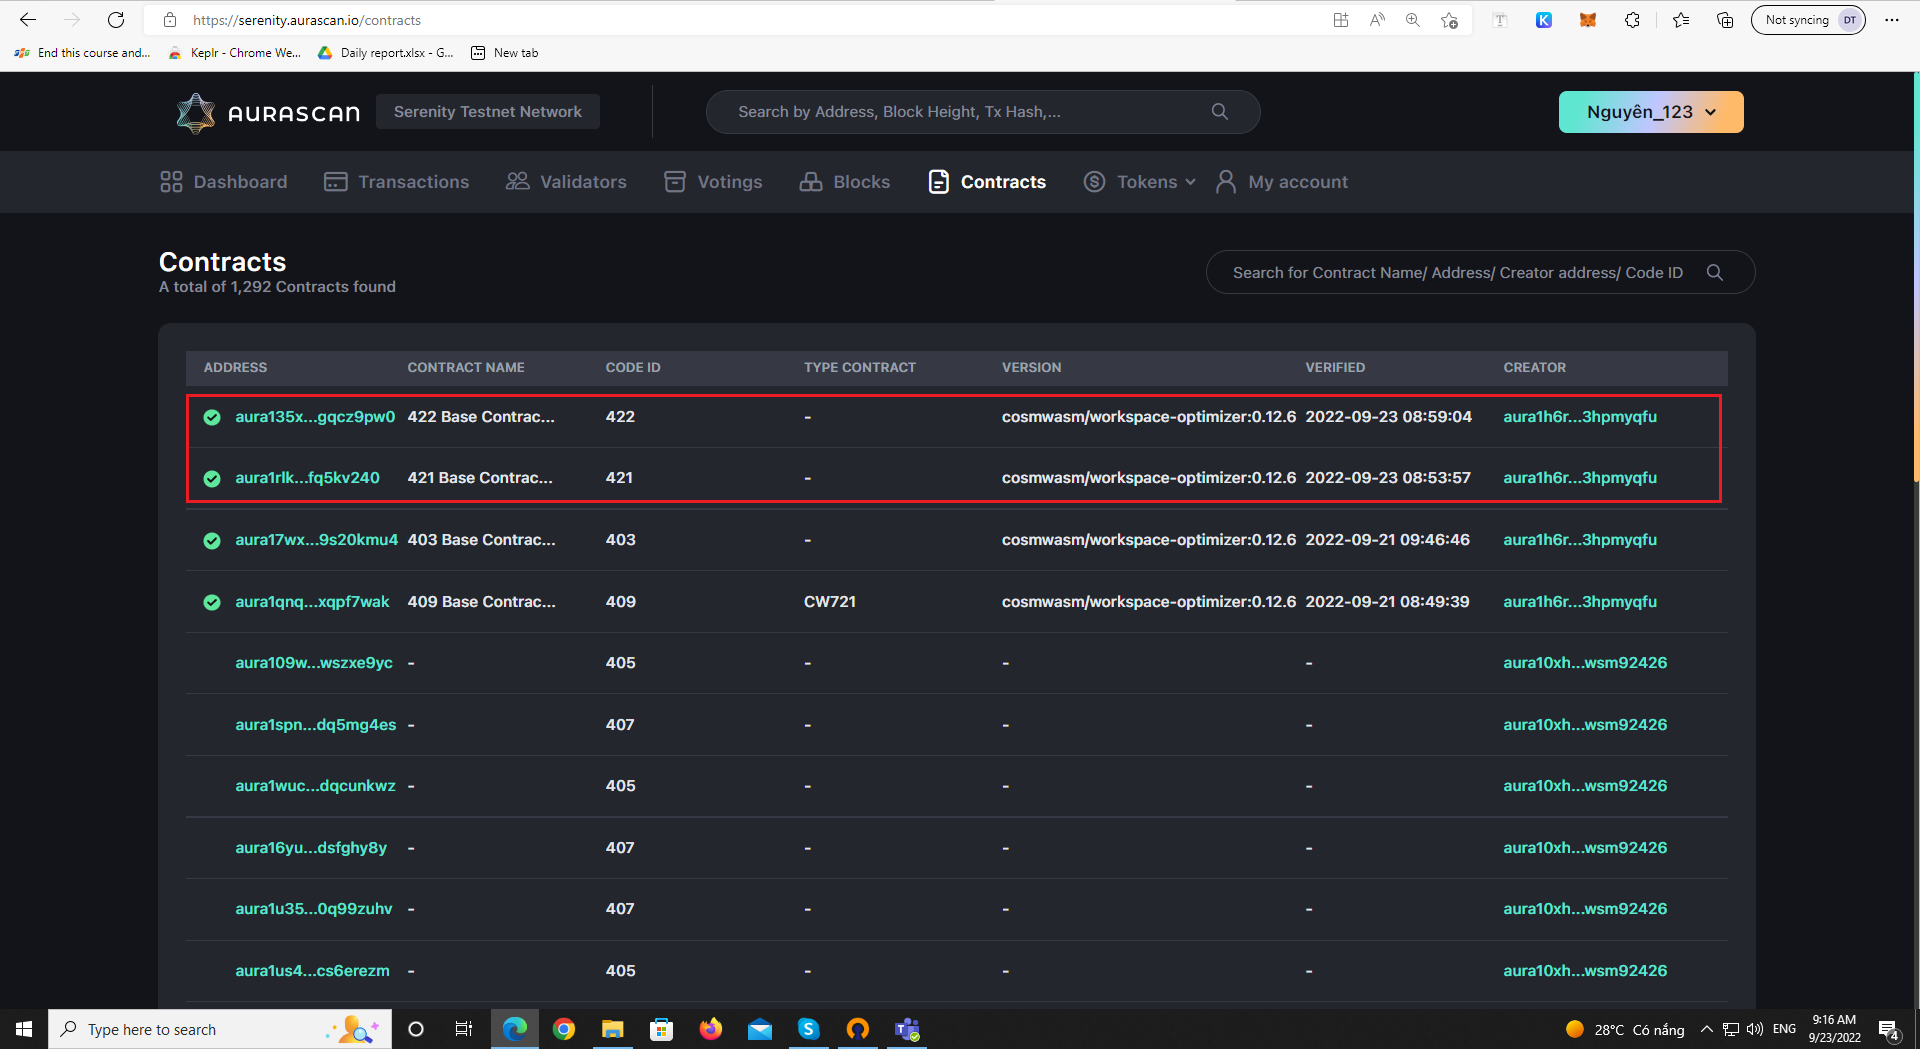Expand the Tokens dropdown chevron
The width and height of the screenshot is (1920, 1049).
pyautogui.click(x=1190, y=182)
